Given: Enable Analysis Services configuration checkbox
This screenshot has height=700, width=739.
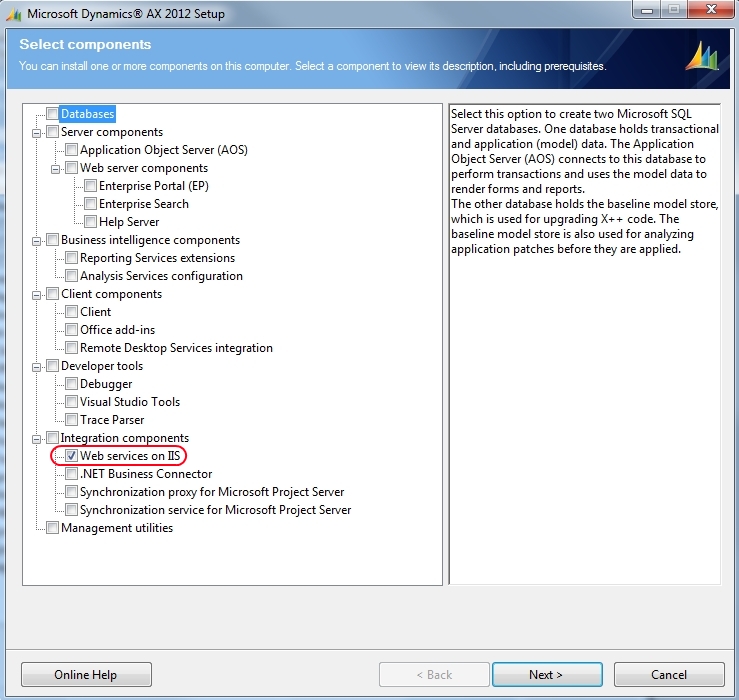Looking at the screenshot, I should [71, 275].
